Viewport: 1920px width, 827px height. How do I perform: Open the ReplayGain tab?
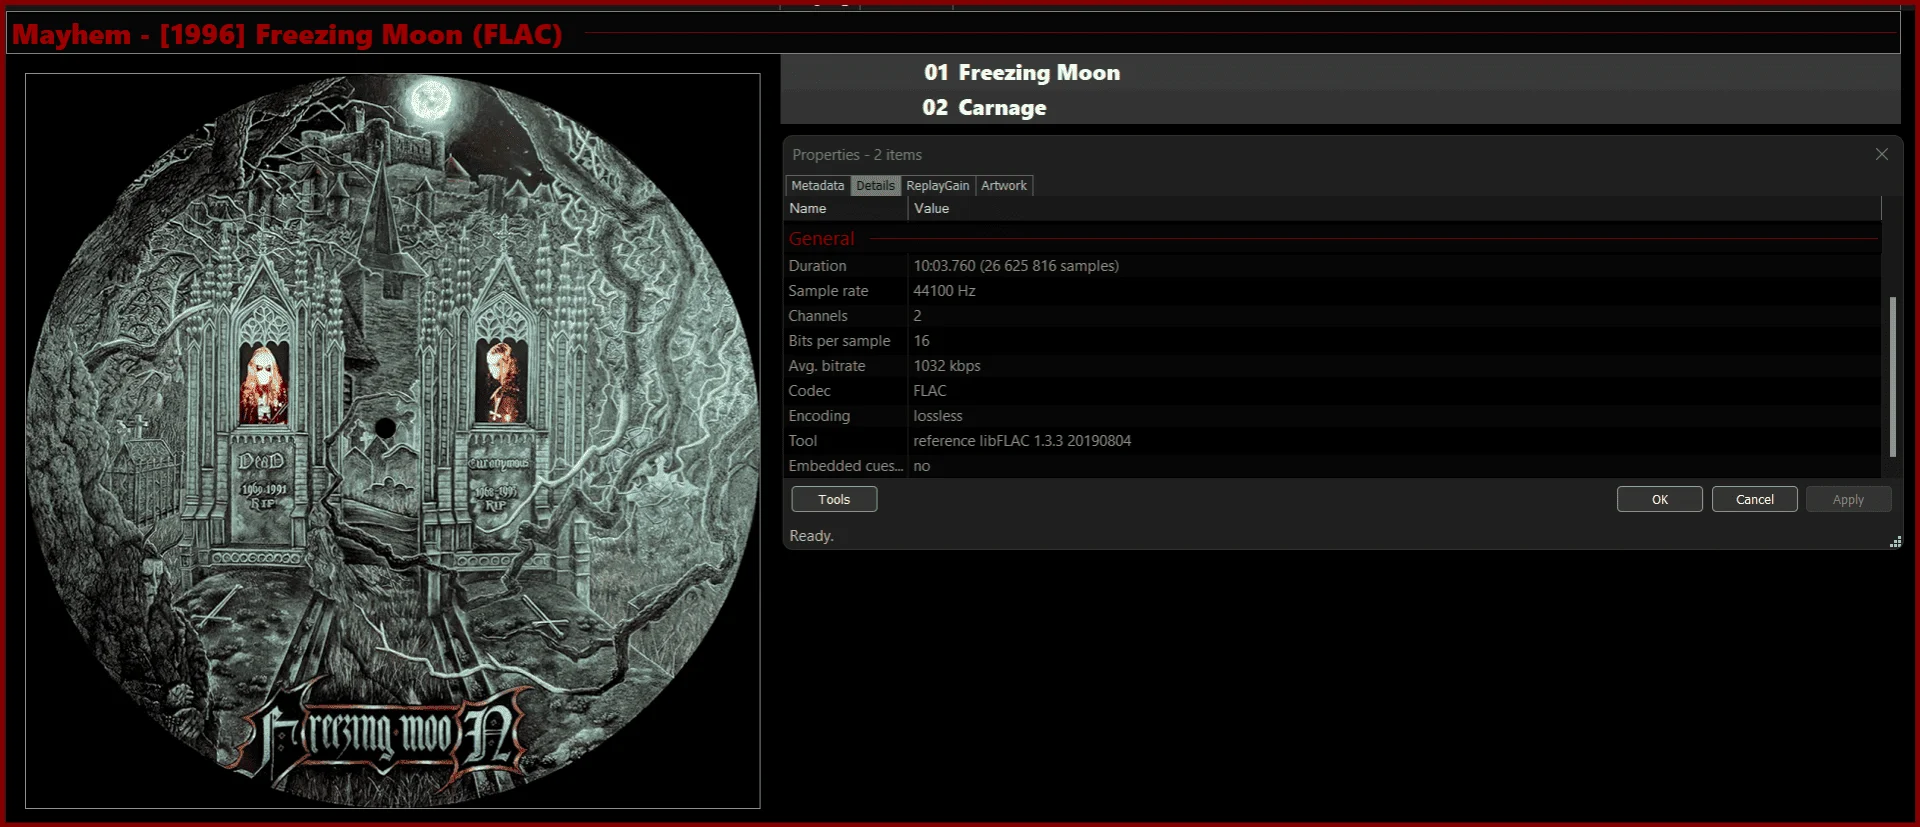click(x=937, y=186)
